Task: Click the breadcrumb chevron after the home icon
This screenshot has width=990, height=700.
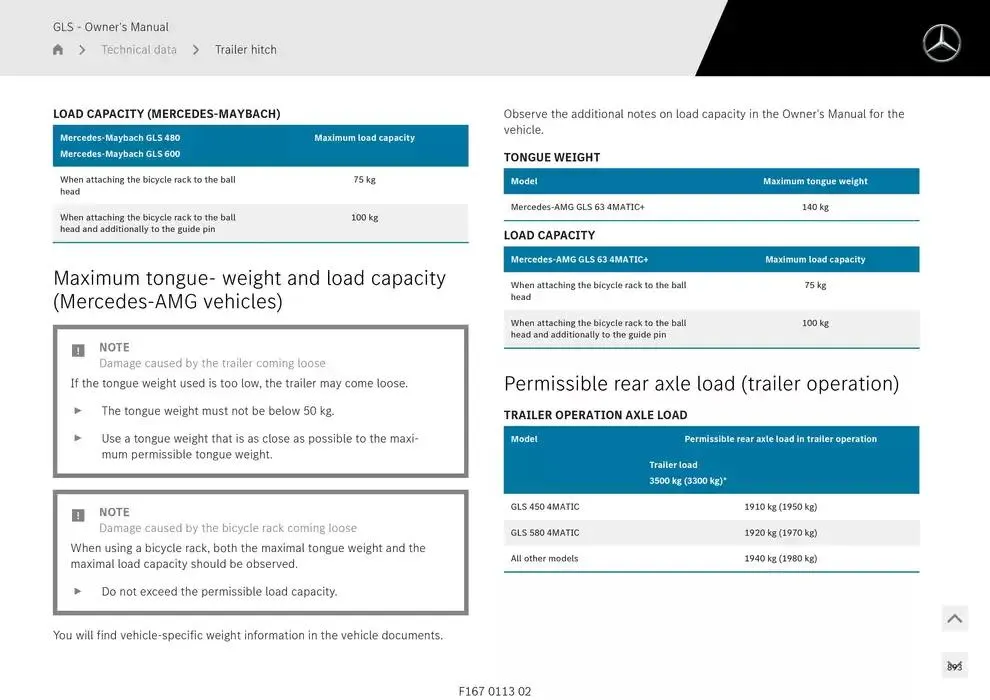Action: (82, 50)
